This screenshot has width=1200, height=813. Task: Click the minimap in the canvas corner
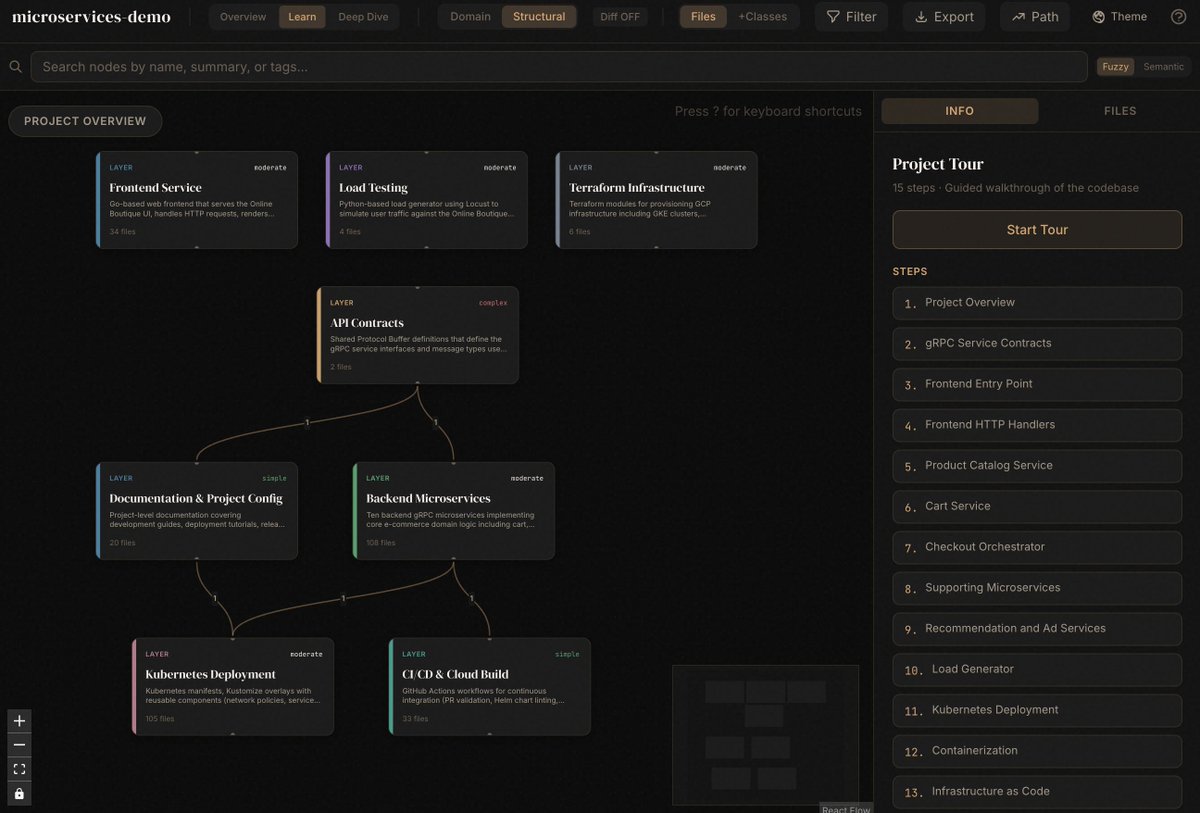pyautogui.click(x=765, y=735)
